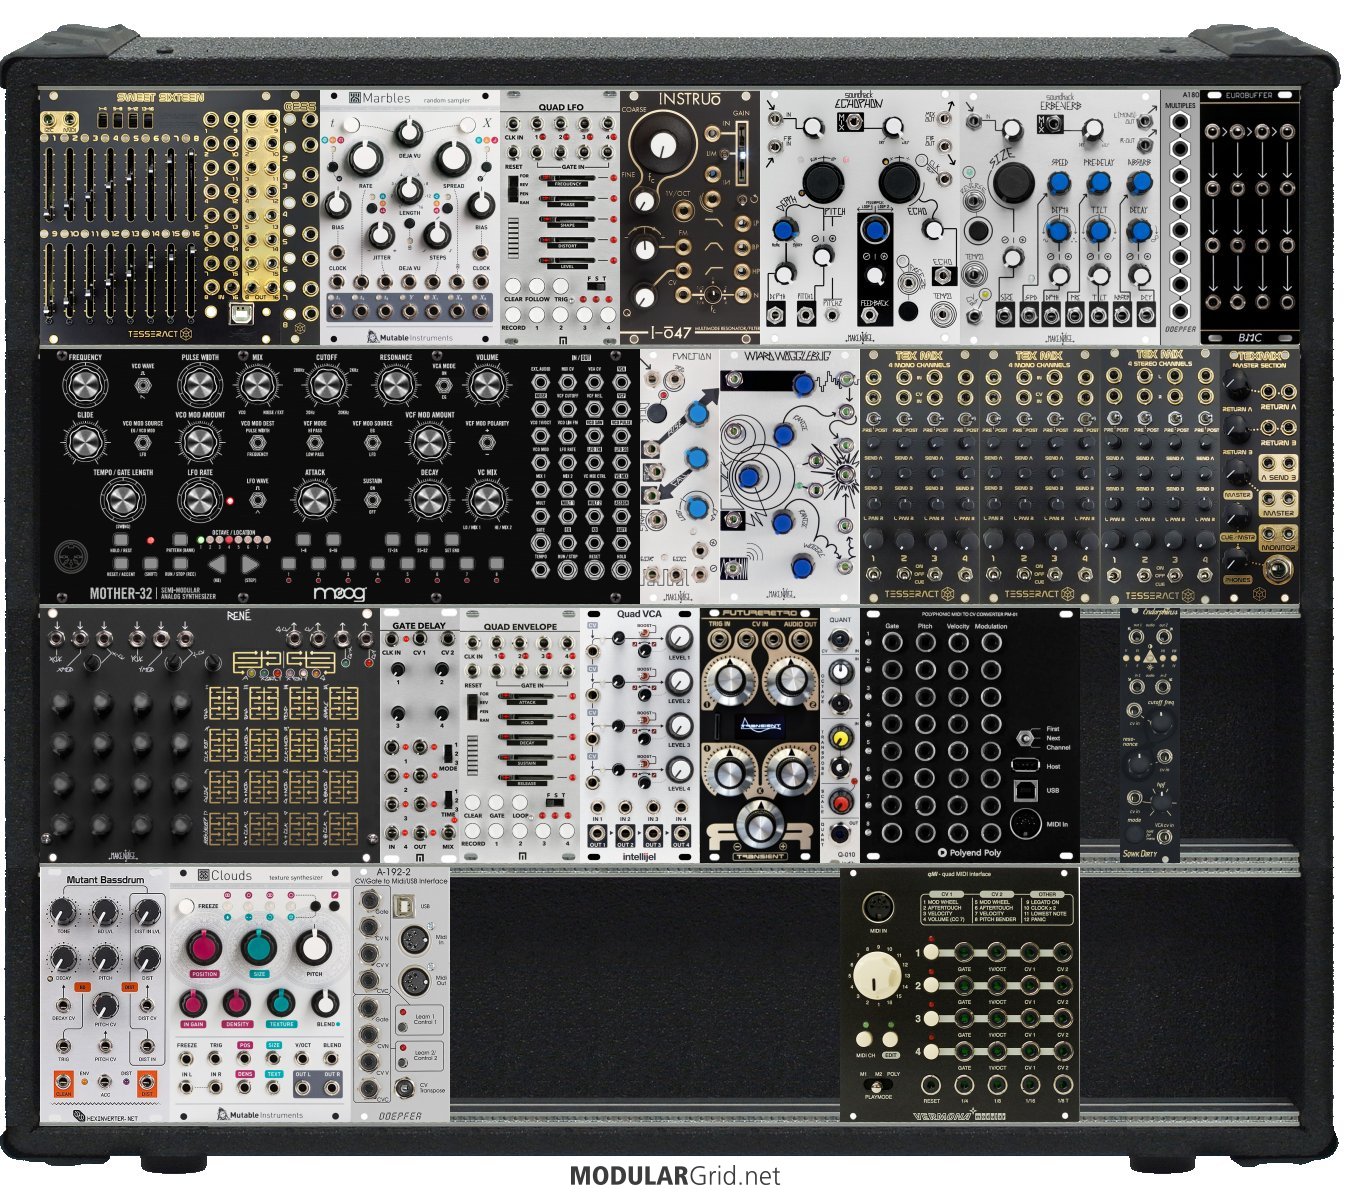Click the moog logo on Mother-32
Image resolution: width=1351 pixels, height=1197 pixels.
click(x=340, y=593)
